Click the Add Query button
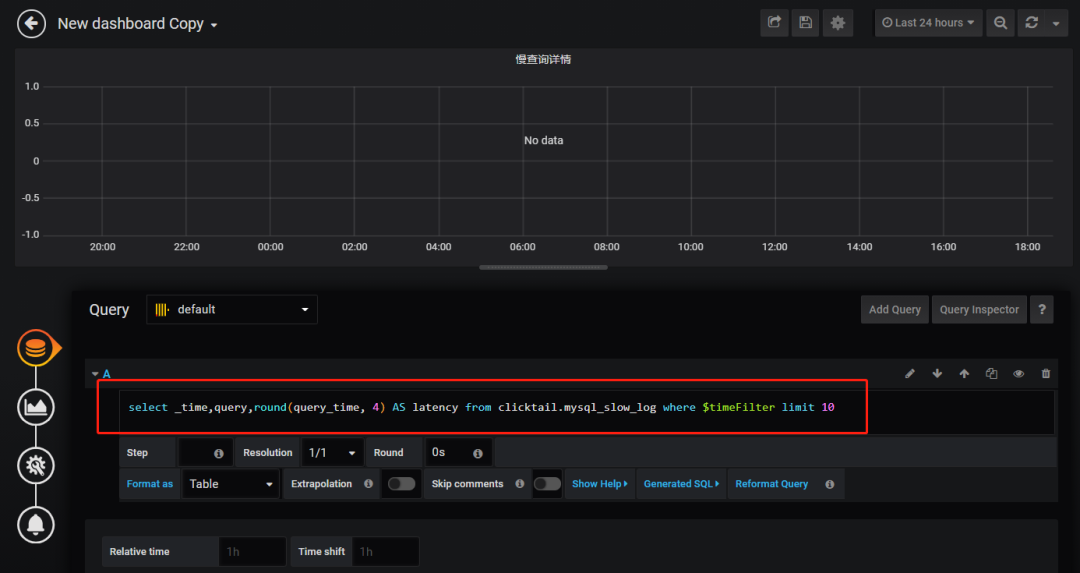This screenshot has height=573, width=1080. tap(894, 310)
